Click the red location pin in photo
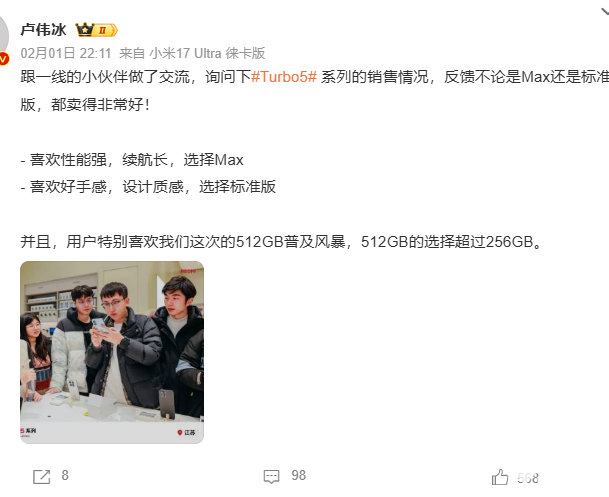 tap(180, 432)
